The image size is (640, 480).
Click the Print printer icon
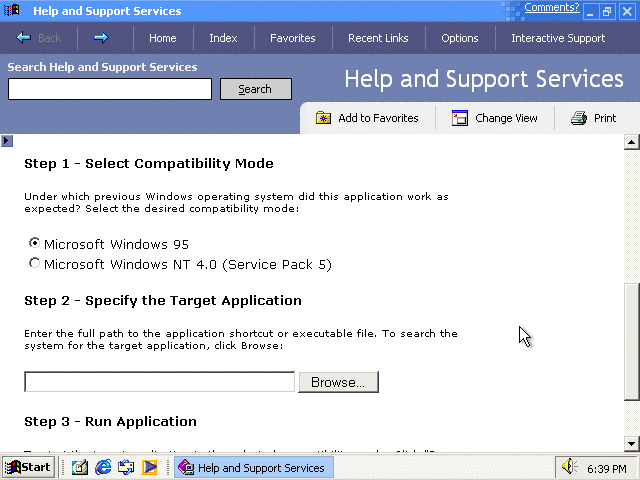point(579,118)
